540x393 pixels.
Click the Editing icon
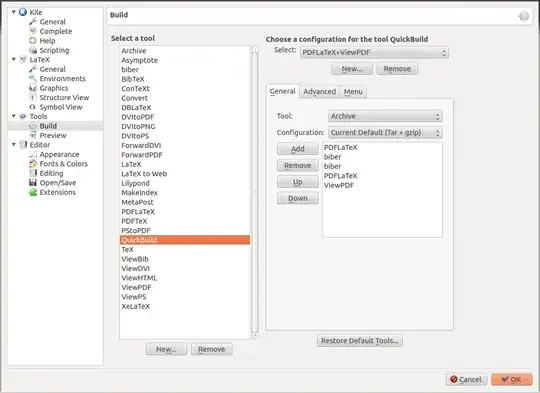[x=33, y=173]
